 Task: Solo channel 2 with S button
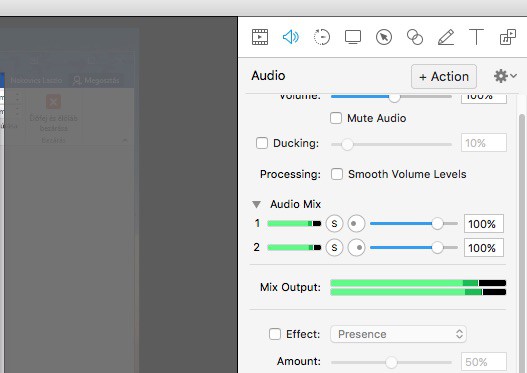point(334,248)
